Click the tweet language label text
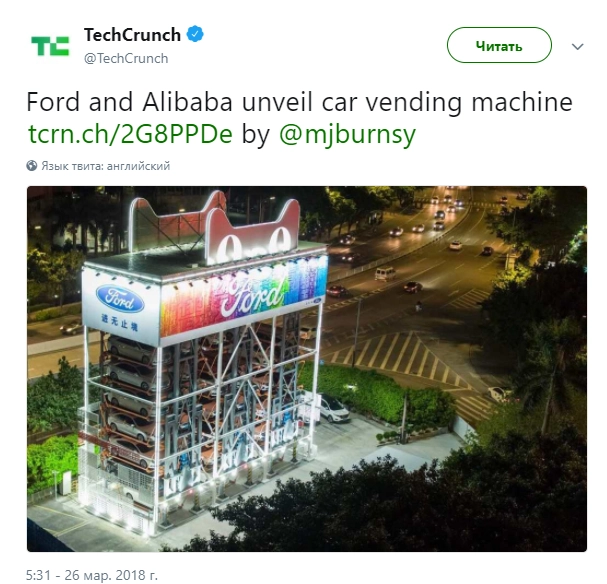Viewport: 607px width, 584px height. click(x=106, y=166)
